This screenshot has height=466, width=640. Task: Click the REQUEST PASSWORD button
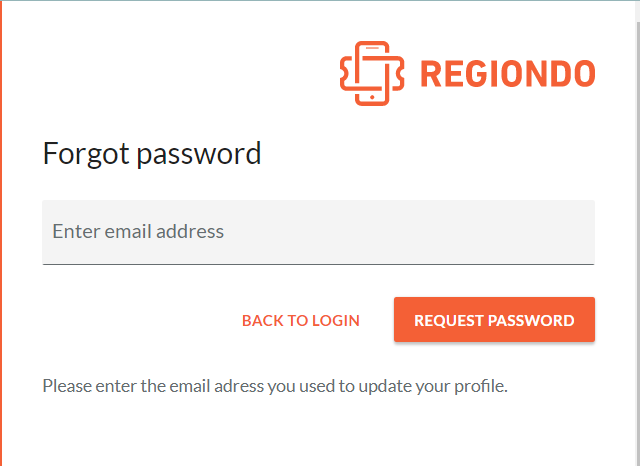(x=494, y=320)
